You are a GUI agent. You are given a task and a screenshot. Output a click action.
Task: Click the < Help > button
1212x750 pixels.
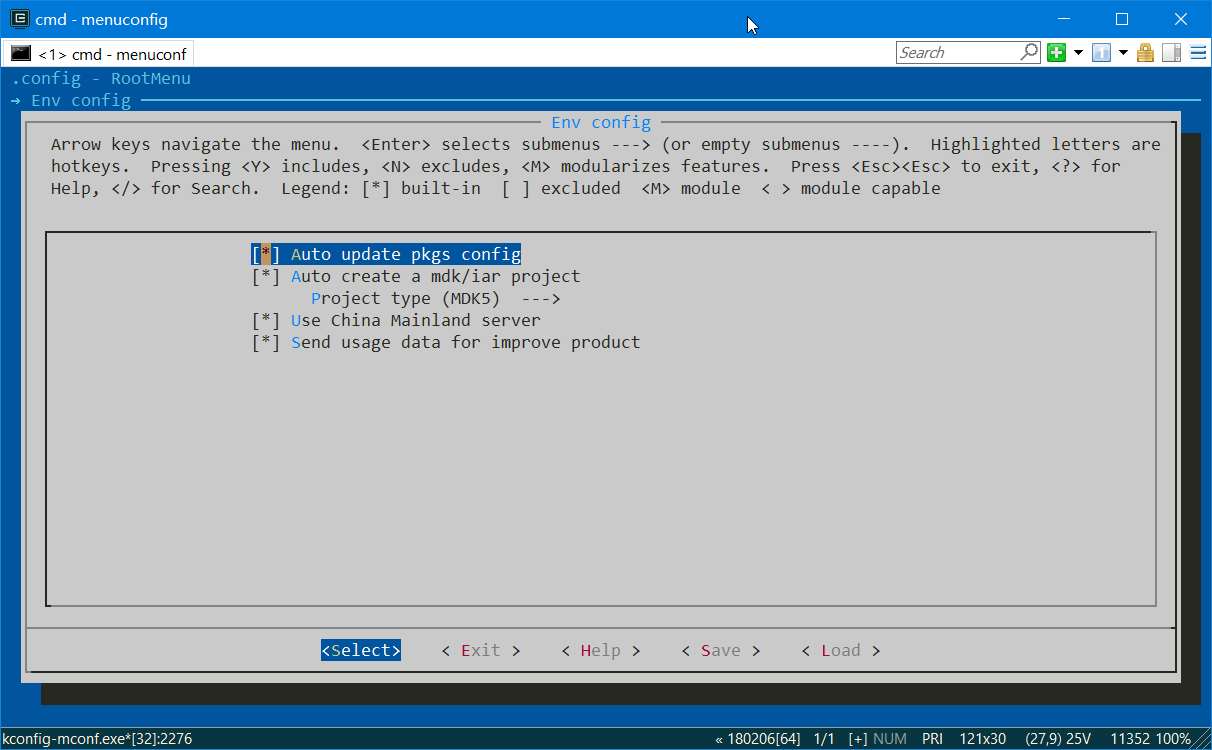click(x=600, y=650)
